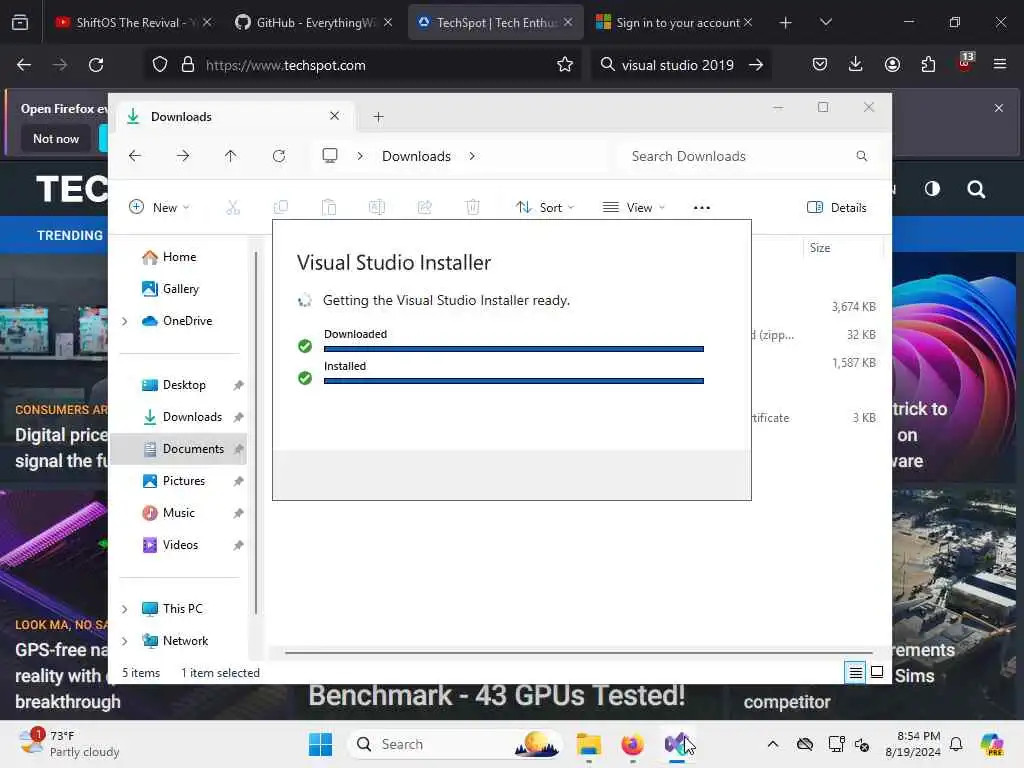The width and height of the screenshot is (1024, 768).
Task: Open Firefox hamburger application menu
Action: 1000,65
